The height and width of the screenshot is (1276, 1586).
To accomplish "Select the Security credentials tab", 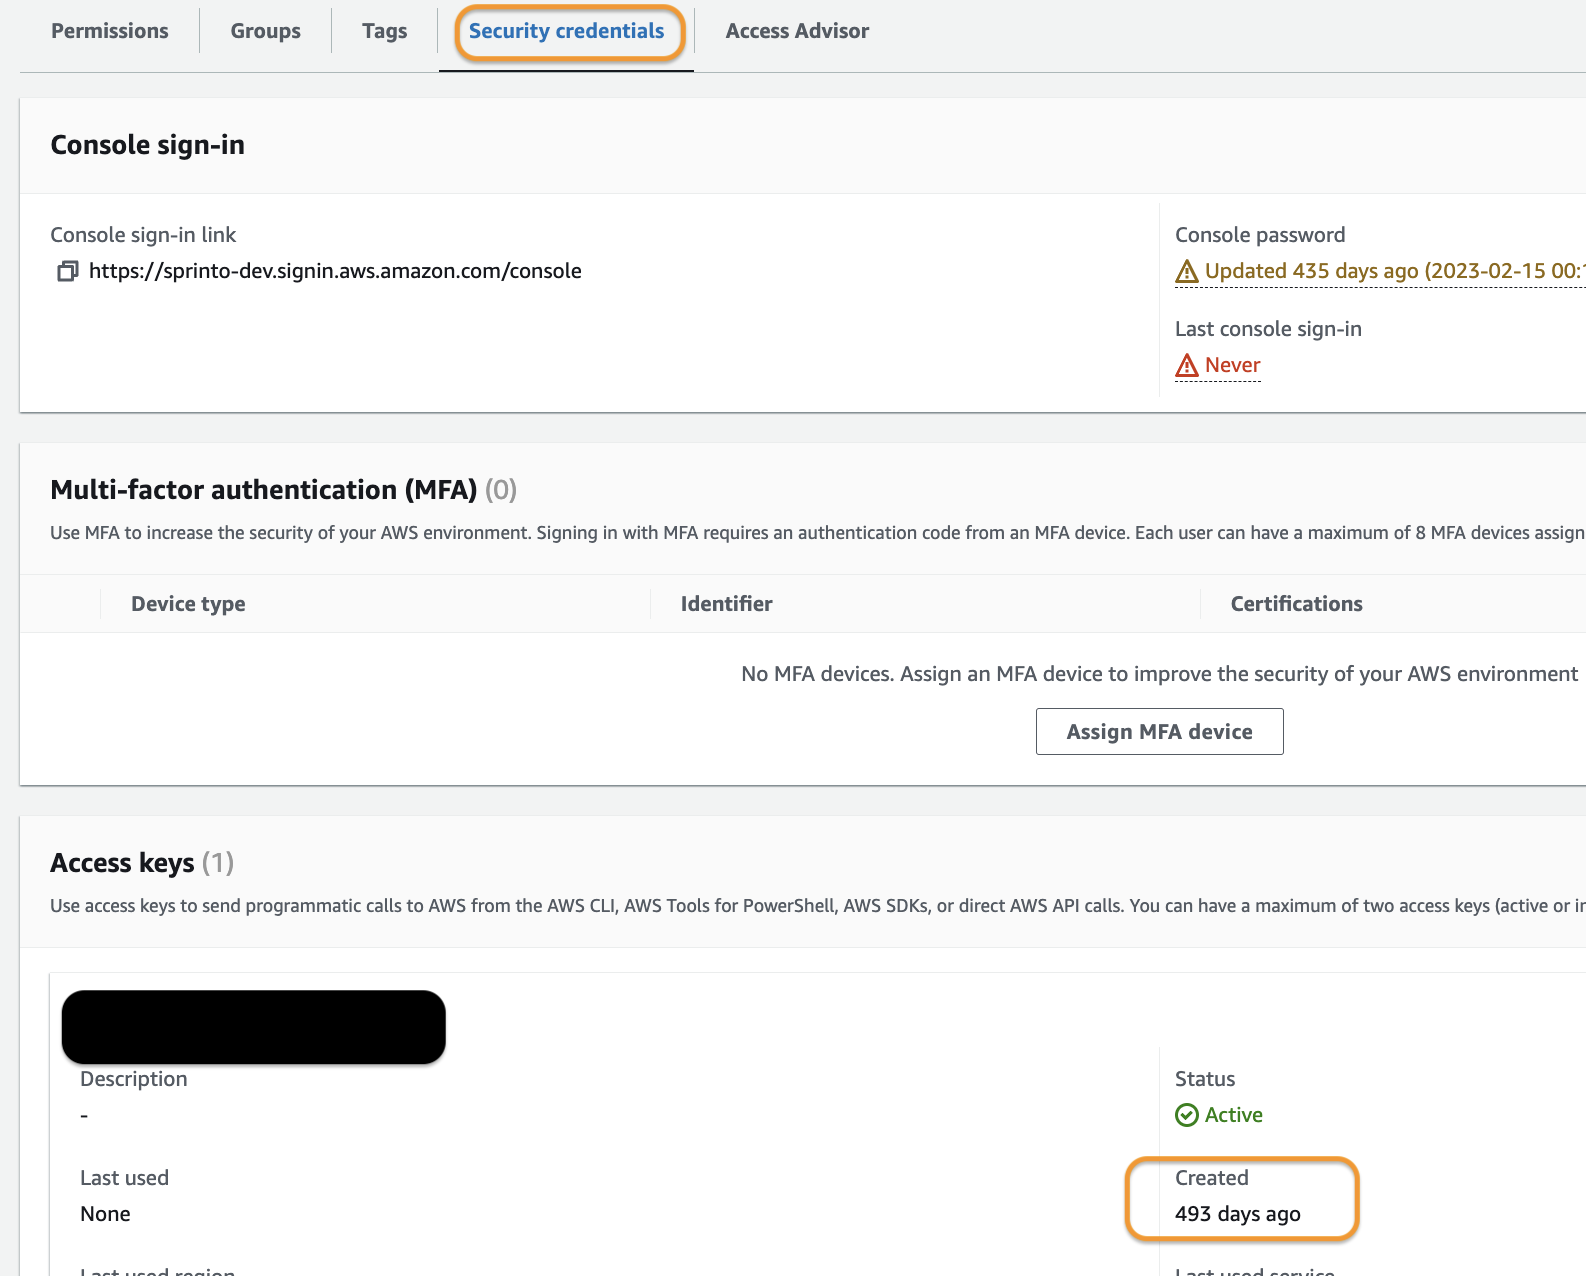I will tap(567, 31).
